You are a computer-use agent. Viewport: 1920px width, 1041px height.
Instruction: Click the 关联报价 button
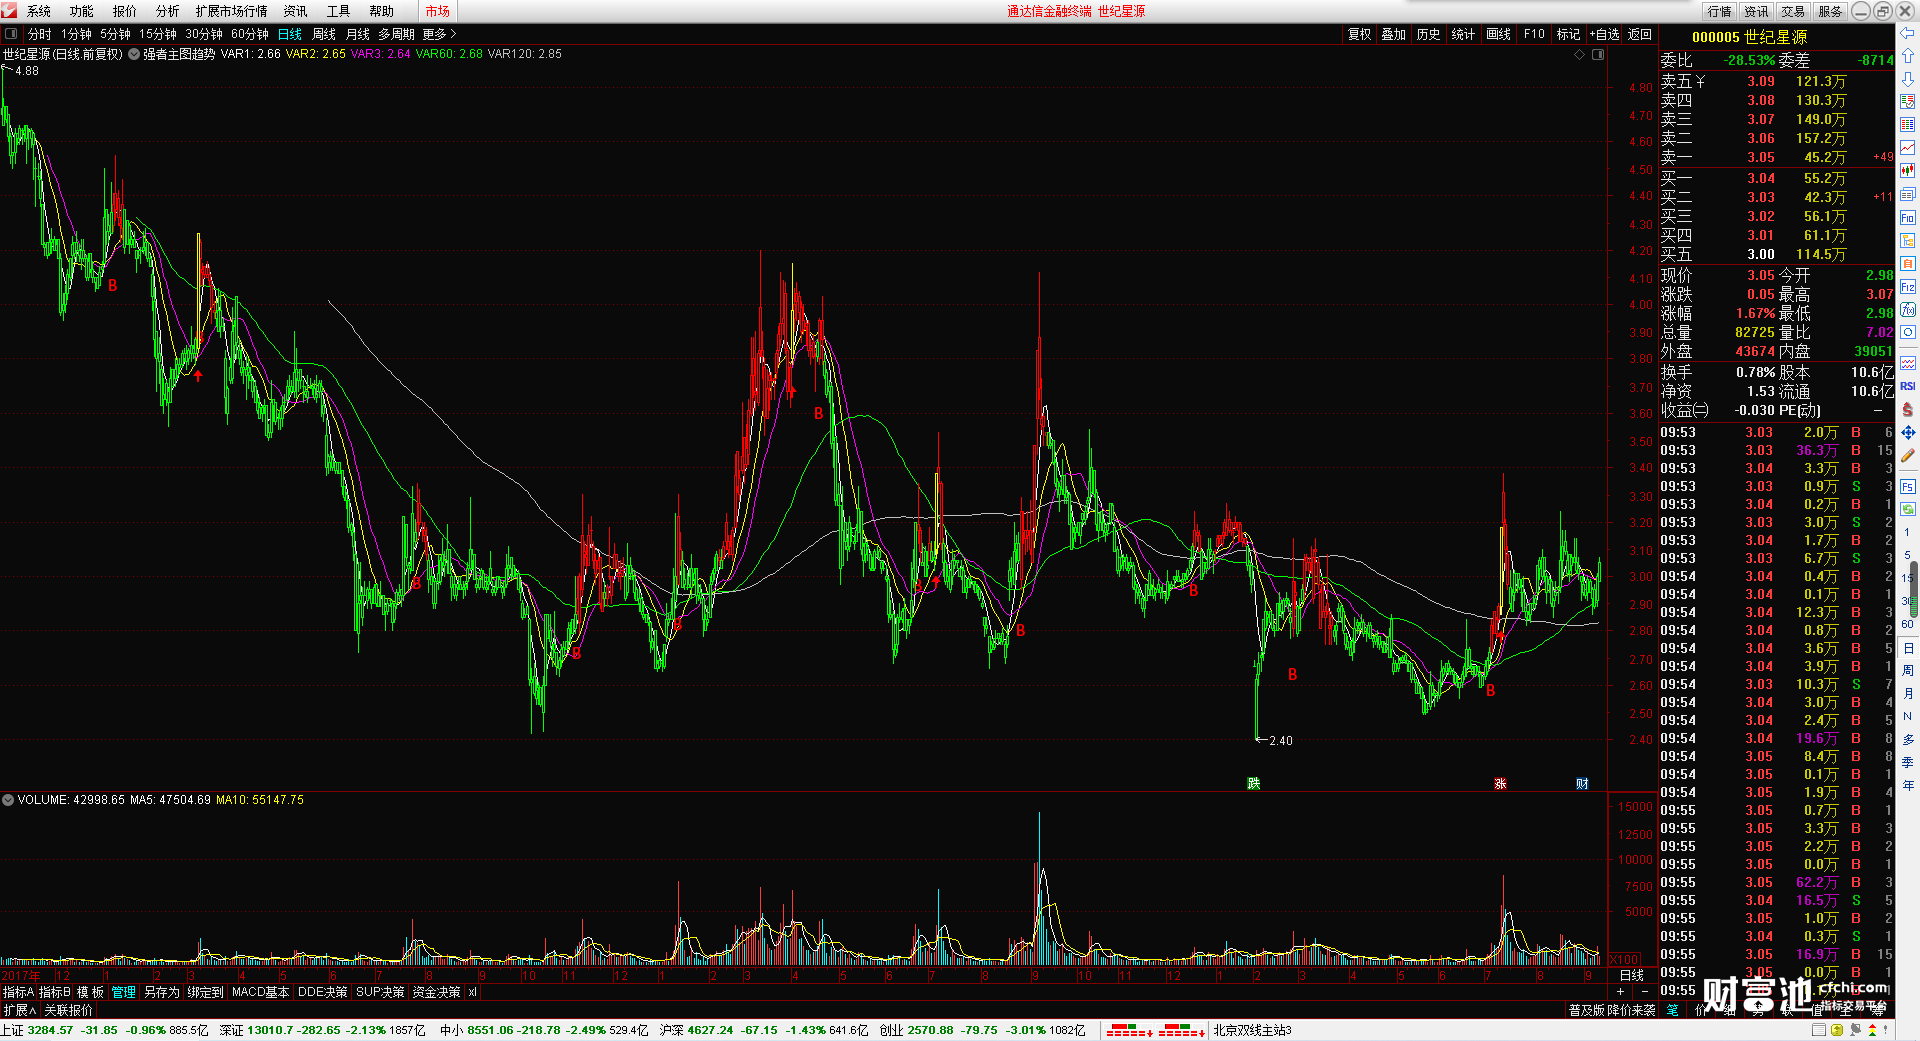[68, 1010]
